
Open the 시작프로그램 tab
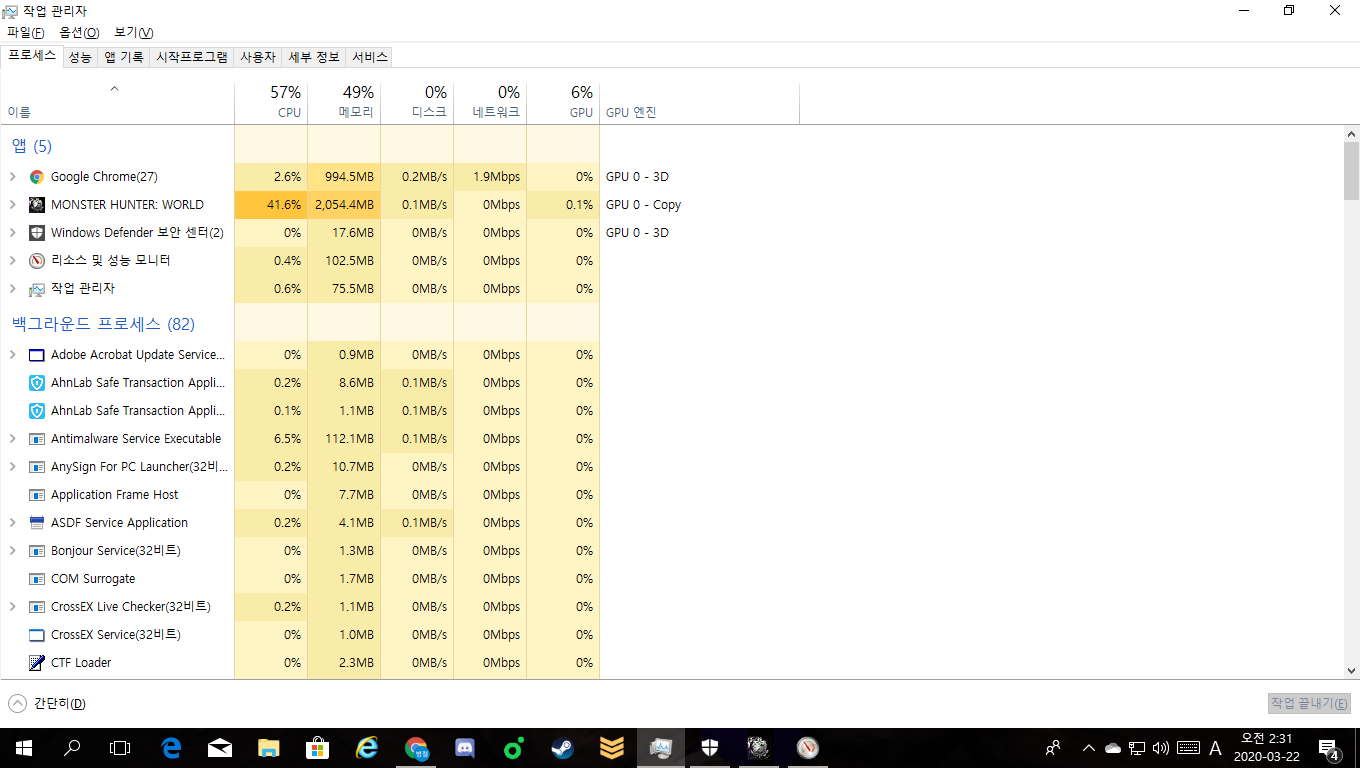192,57
